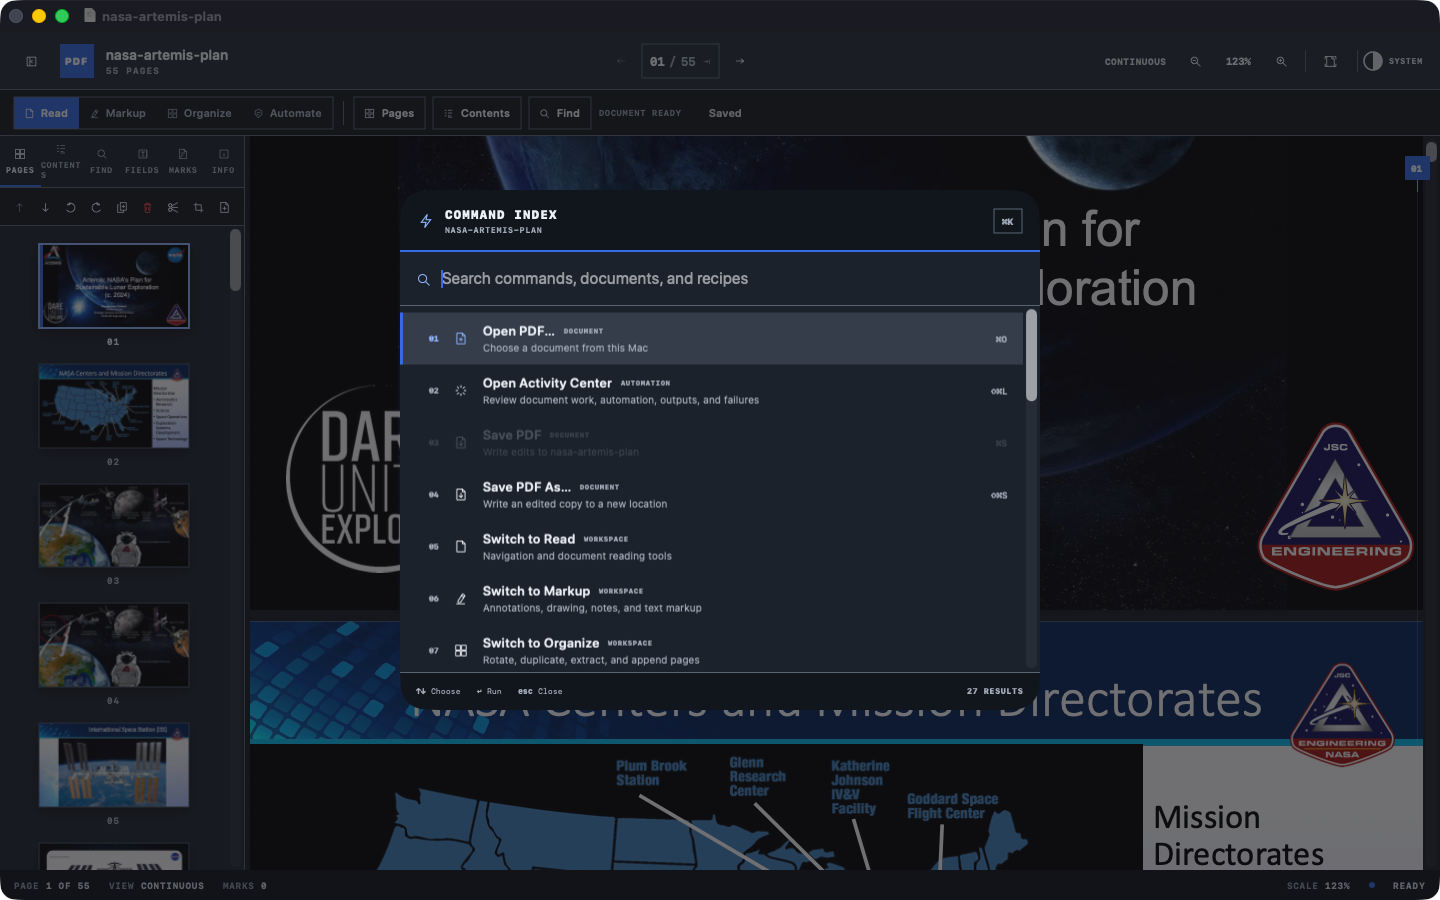Click the Save PDF As document icon
Image resolution: width=1440 pixels, height=900 pixels.
[x=461, y=495]
